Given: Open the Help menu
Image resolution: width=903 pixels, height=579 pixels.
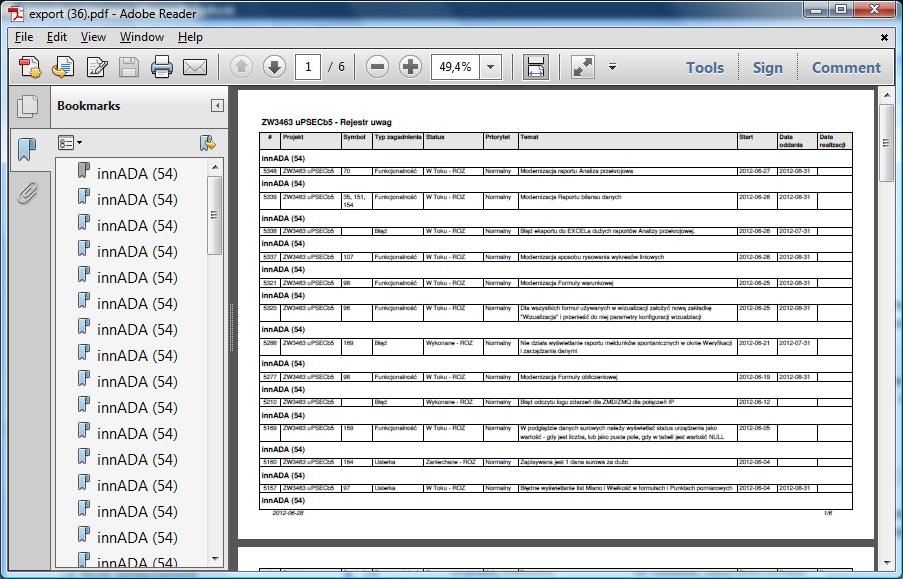Looking at the screenshot, I should pos(190,37).
